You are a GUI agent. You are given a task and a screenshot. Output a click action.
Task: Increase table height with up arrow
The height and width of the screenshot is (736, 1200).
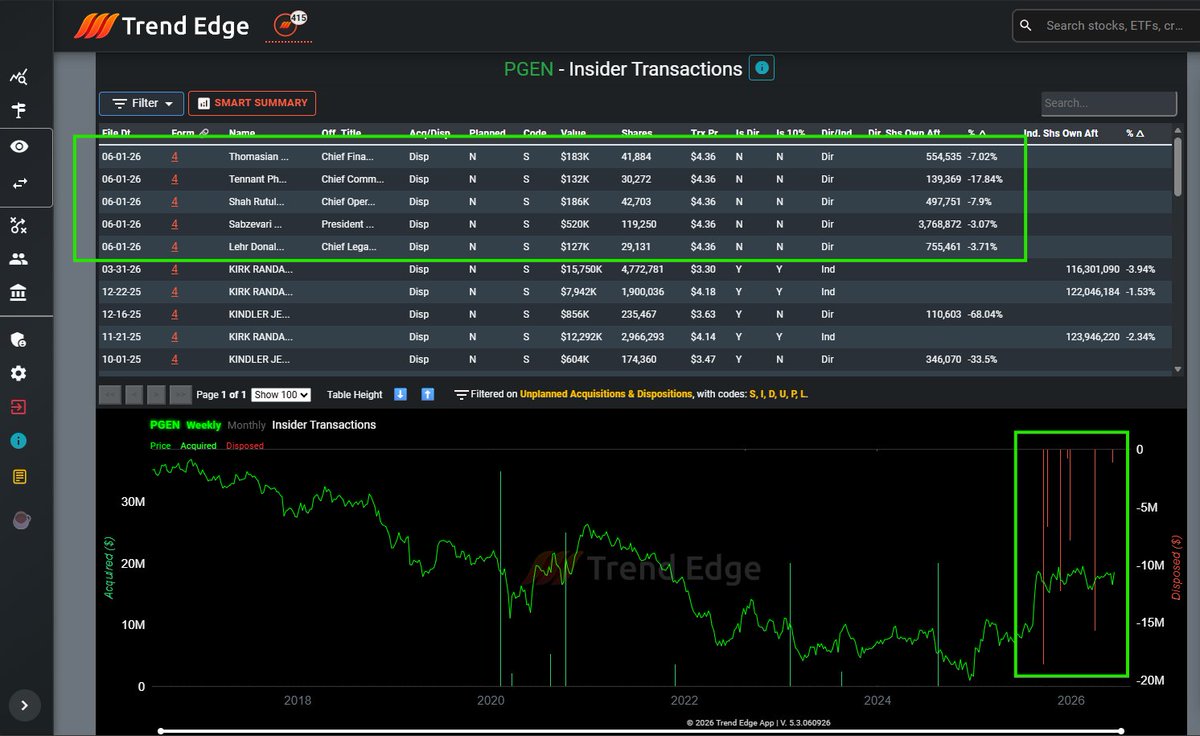pos(427,394)
